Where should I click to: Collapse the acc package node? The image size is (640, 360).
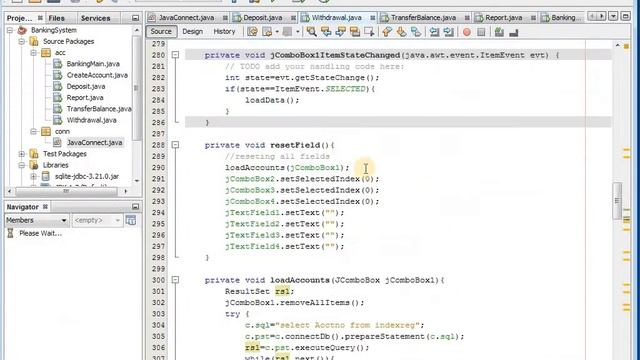point(33,53)
